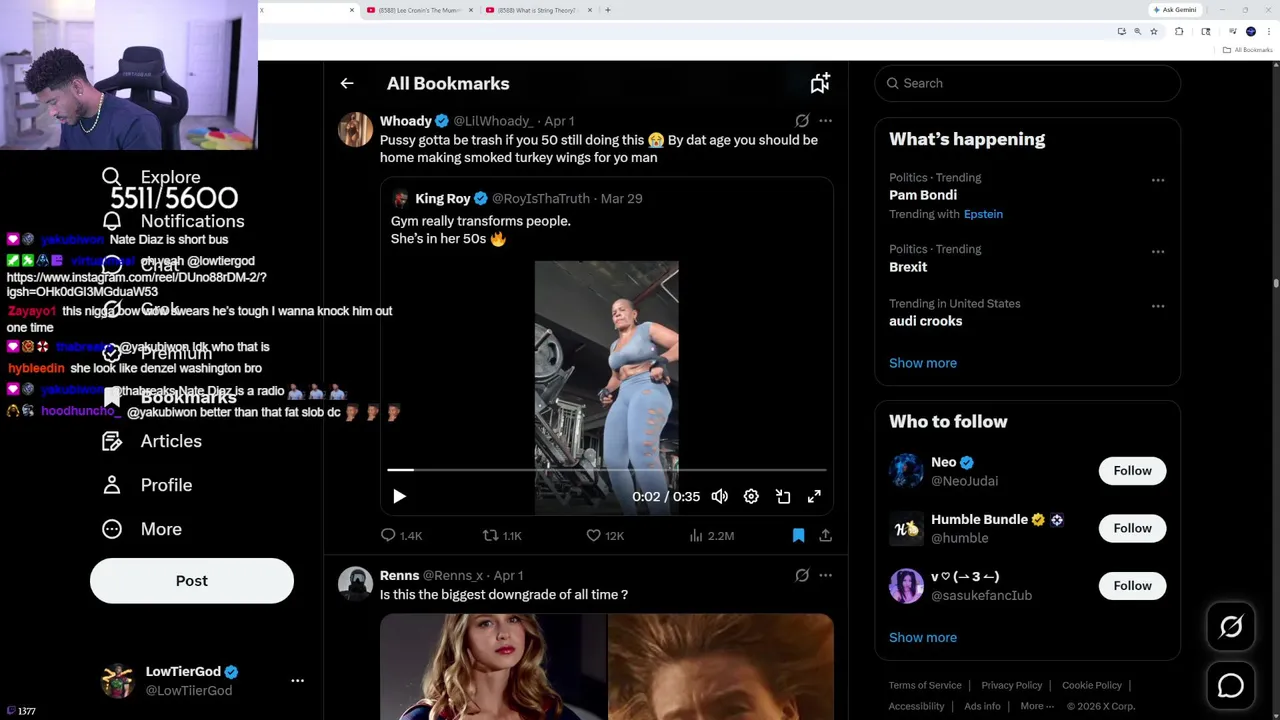This screenshot has height=720, width=1280.
Task: Expand options for Pam Bondi trend
Action: click(x=1157, y=180)
